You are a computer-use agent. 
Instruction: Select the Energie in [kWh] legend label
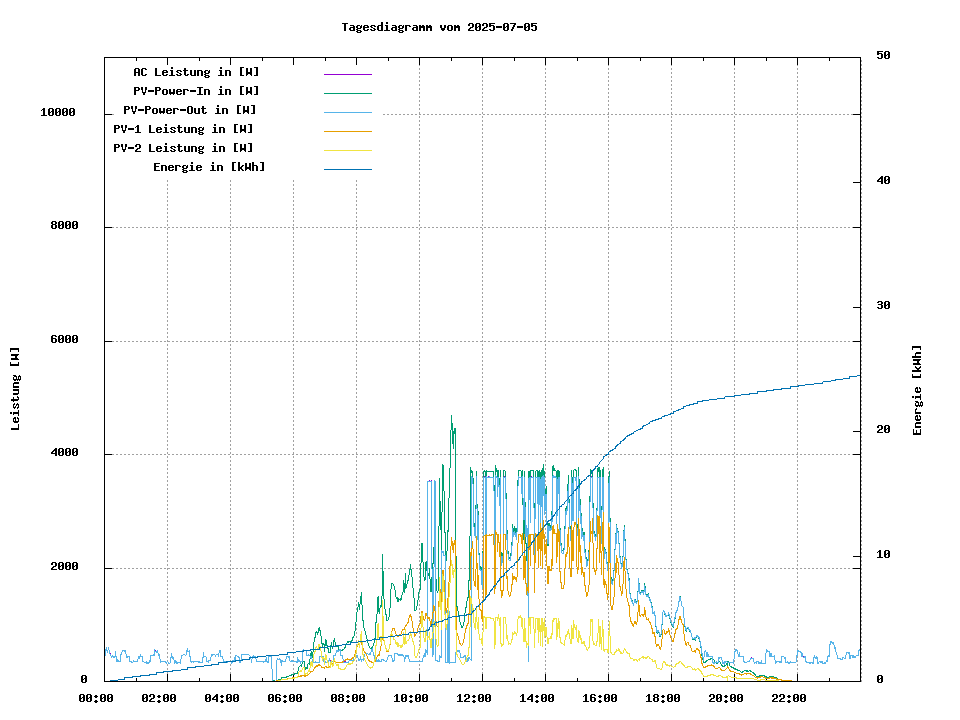(x=209, y=167)
